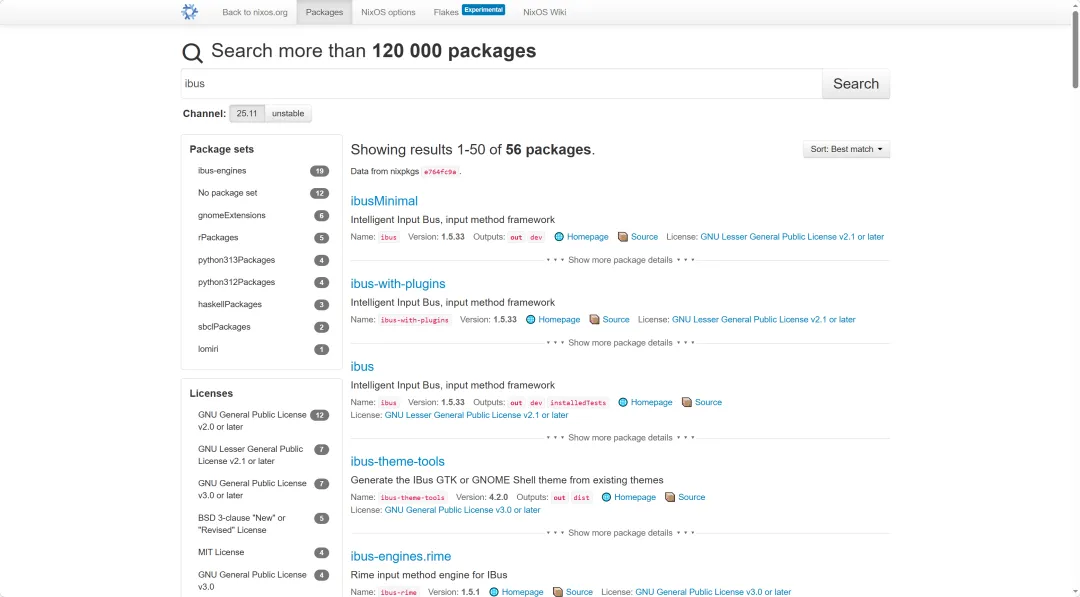Open the Sort: Best match dropdown
1080x597 pixels.
click(x=846, y=149)
